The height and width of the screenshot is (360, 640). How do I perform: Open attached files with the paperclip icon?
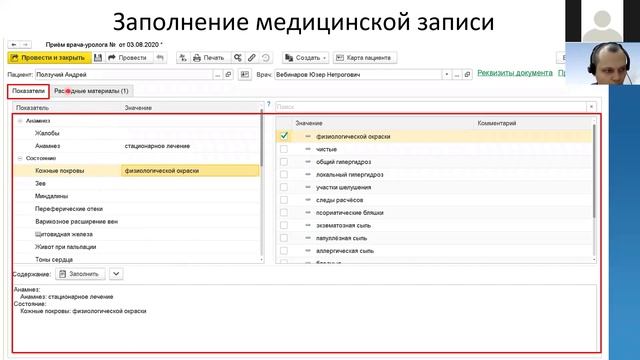(251, 58)
